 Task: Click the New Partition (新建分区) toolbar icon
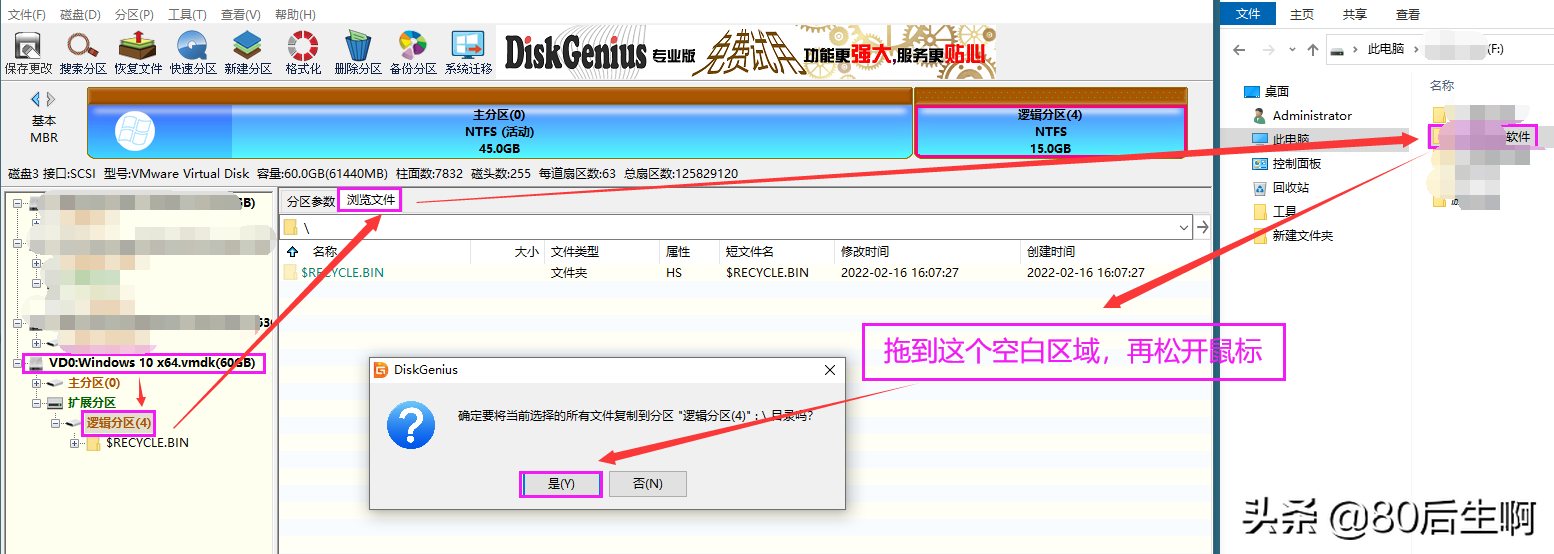click(248, 53)
